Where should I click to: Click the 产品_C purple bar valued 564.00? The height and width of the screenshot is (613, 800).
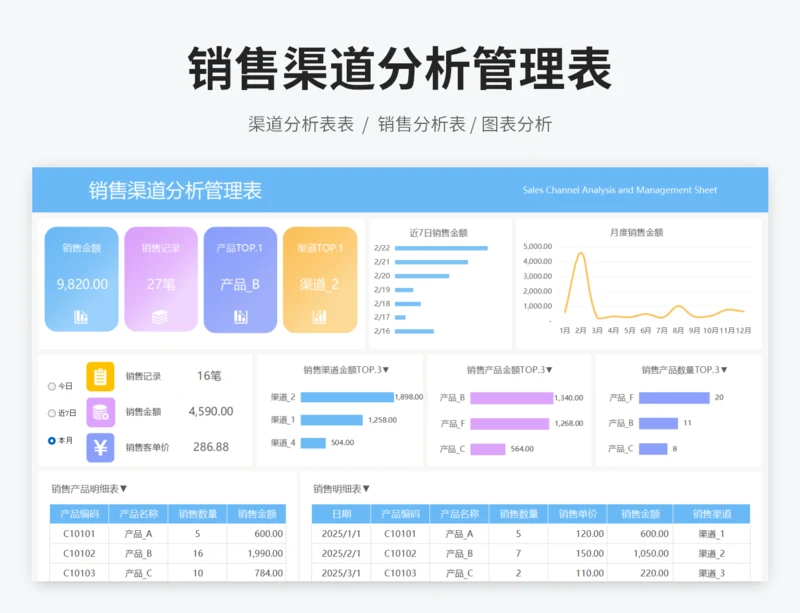pos(488,449)
